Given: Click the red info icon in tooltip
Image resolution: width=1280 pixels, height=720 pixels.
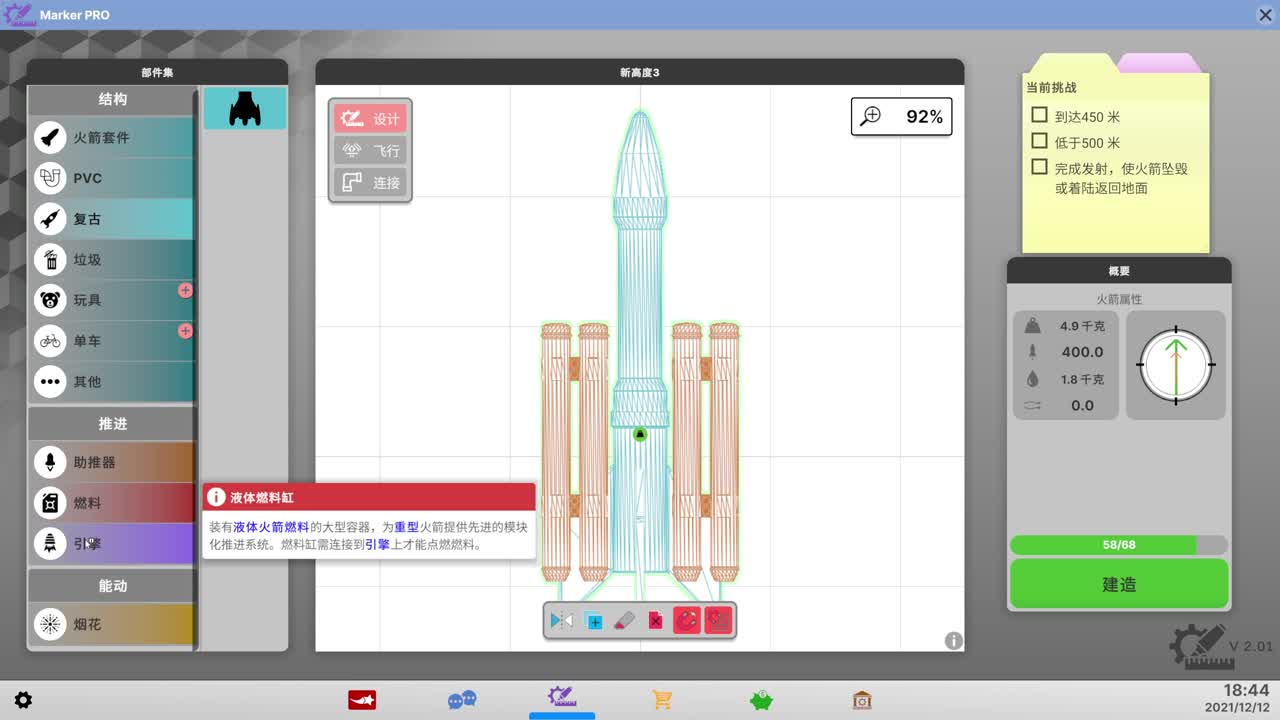Looking at the screenshot, I should coord(215,497).
